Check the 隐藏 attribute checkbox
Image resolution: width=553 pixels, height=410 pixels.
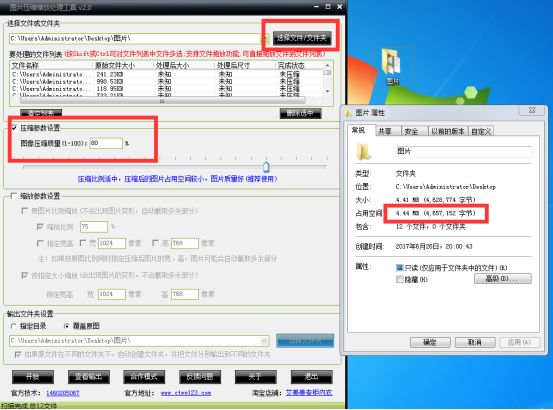[x=400, y=280]
